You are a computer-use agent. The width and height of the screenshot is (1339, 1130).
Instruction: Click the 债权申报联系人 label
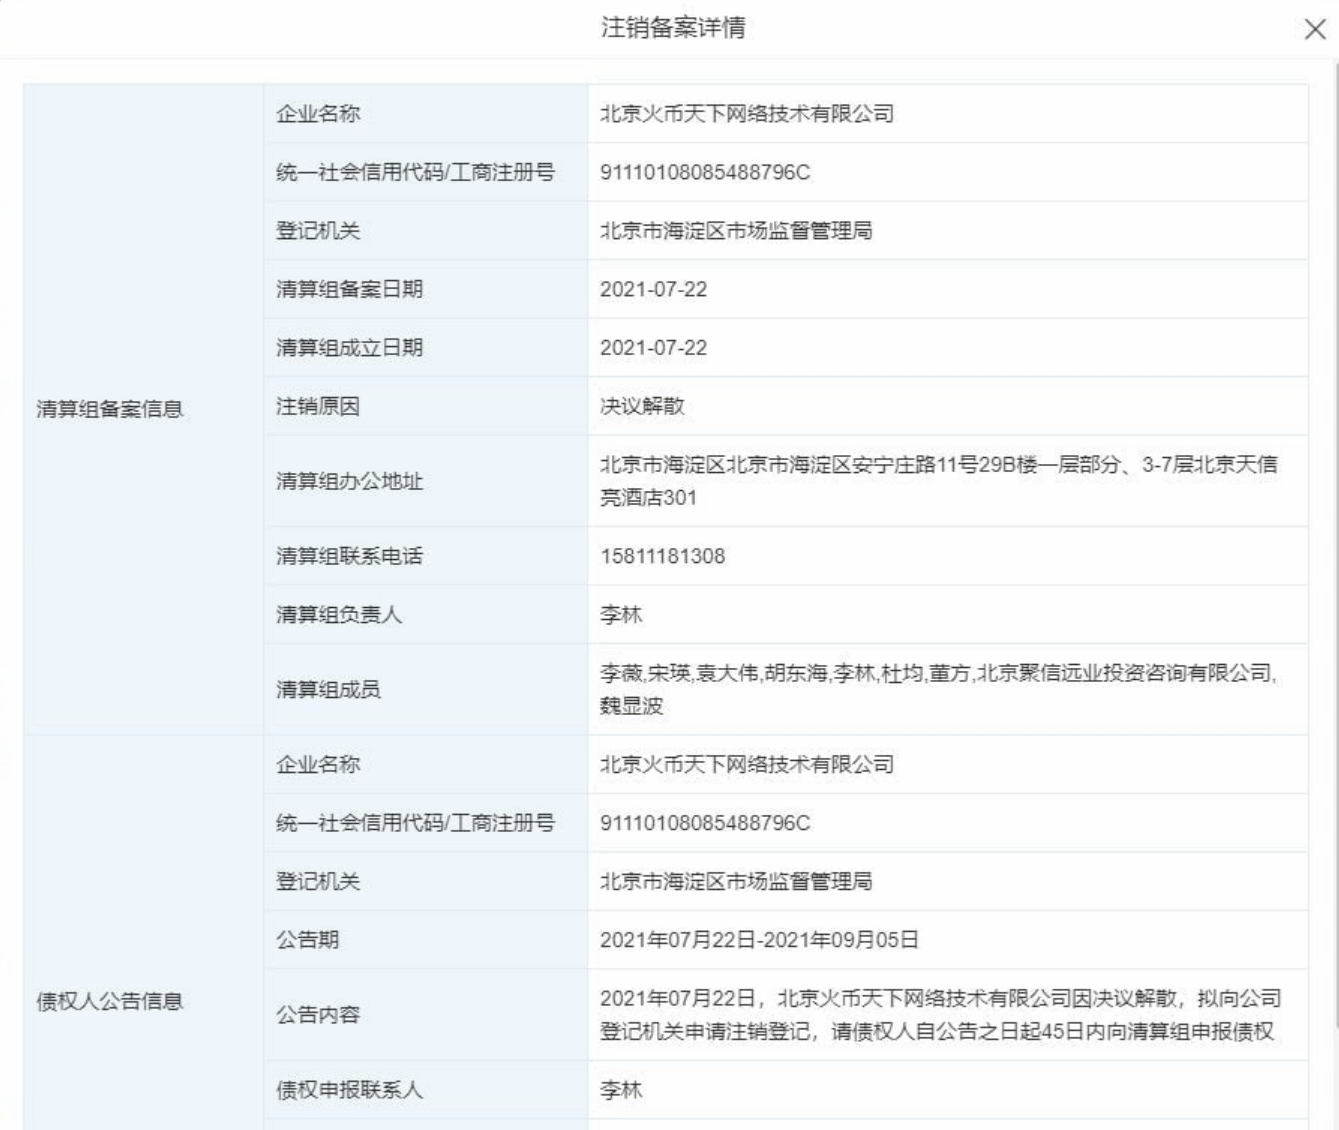349,1090
